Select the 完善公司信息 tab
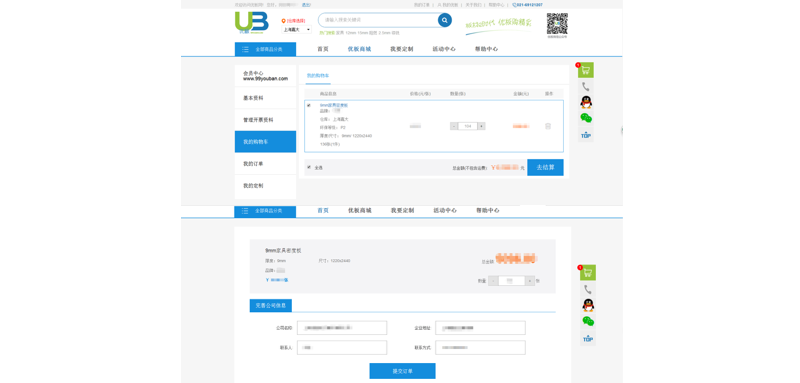 click(x=271, y=305)
